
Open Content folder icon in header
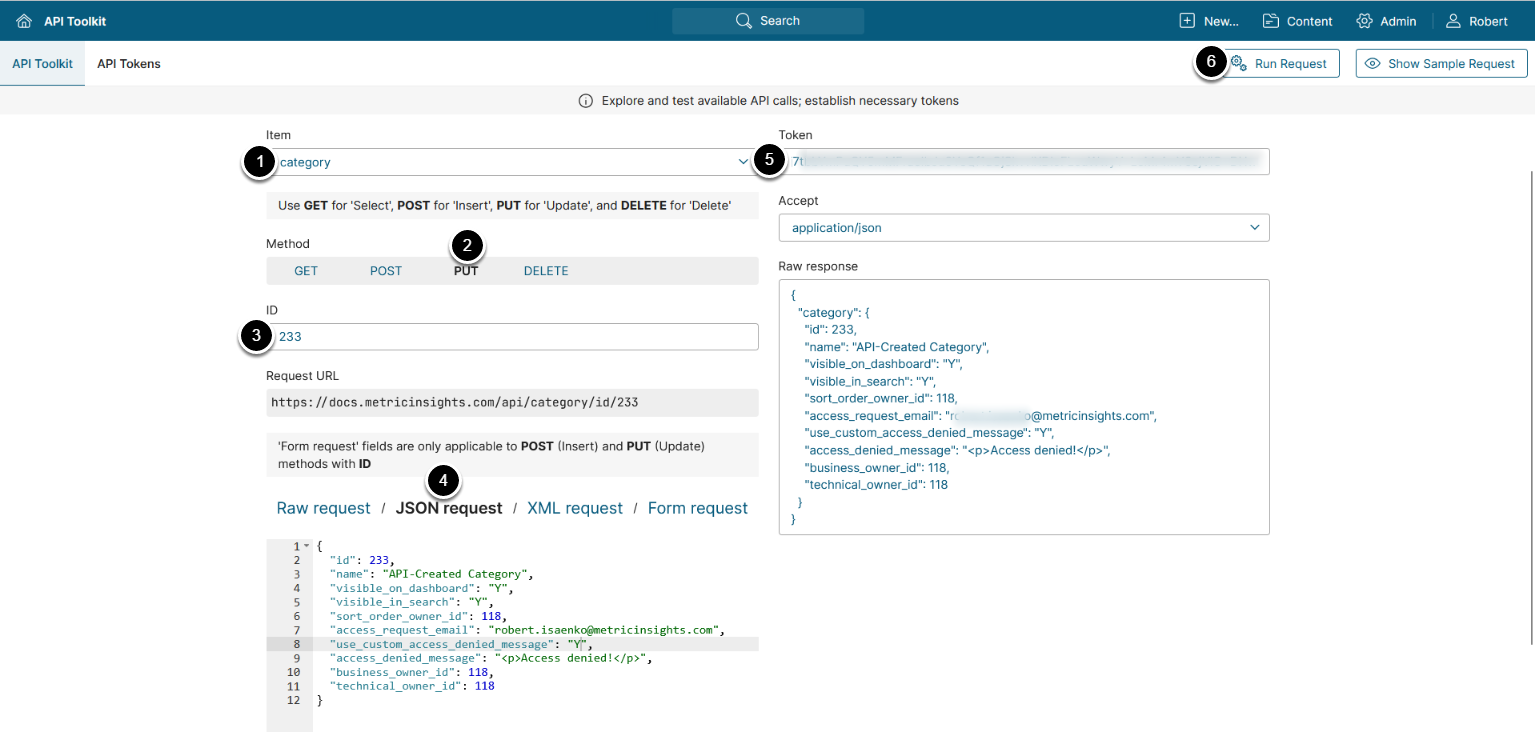coord(1271,21)
